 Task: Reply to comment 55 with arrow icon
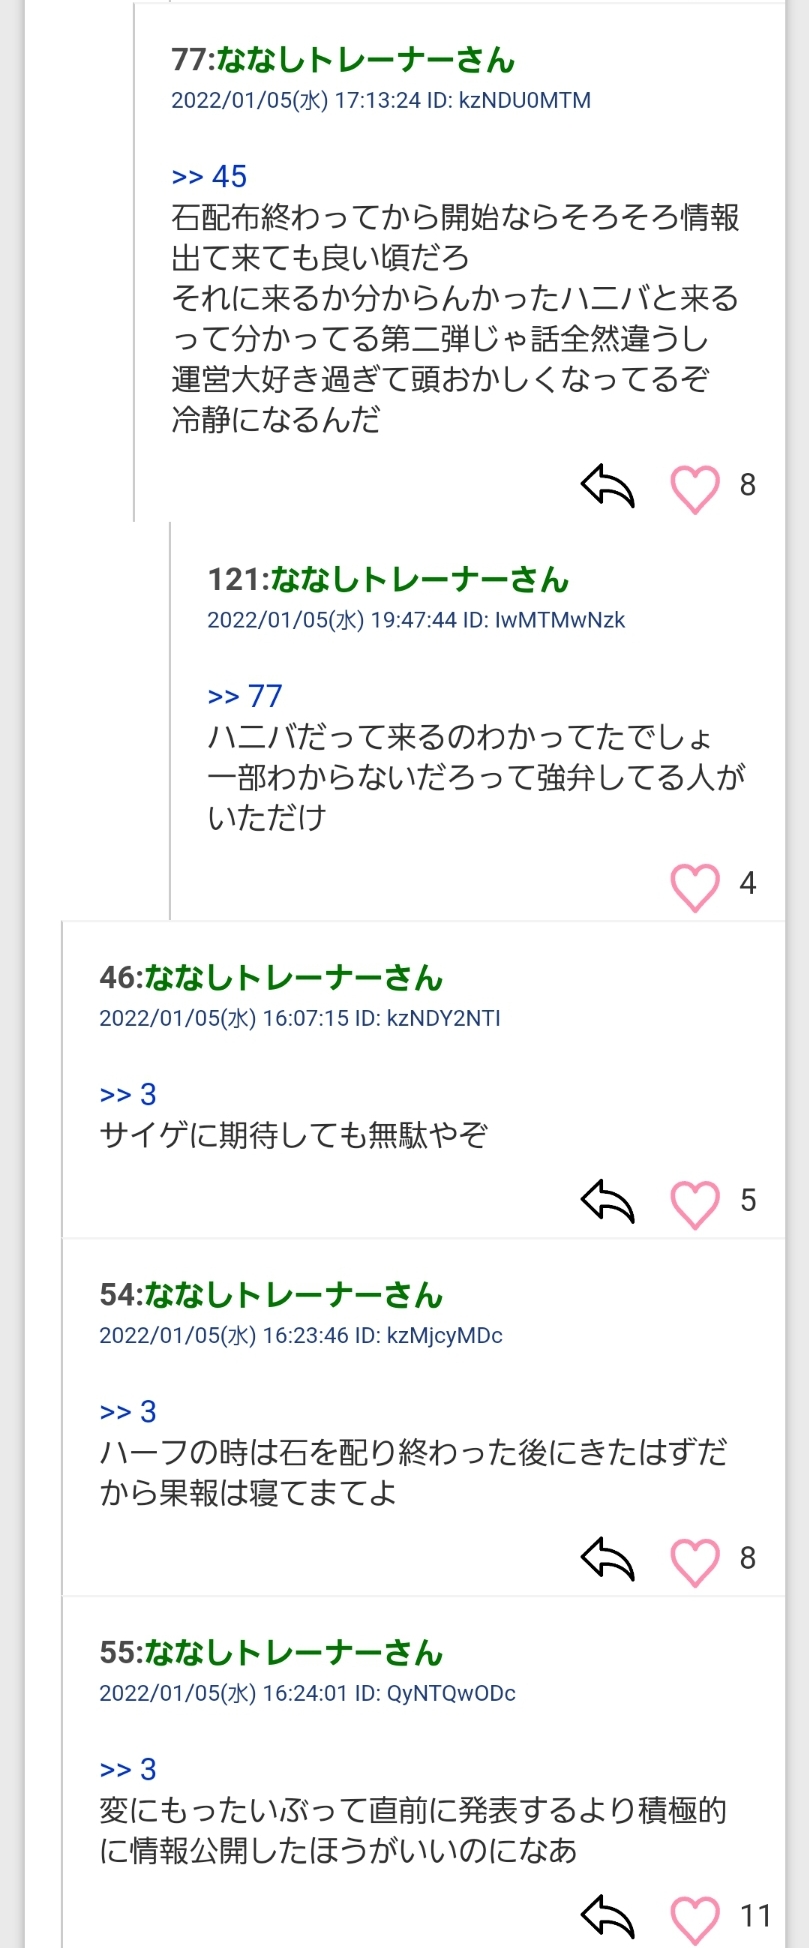(x=608, y=1916)
